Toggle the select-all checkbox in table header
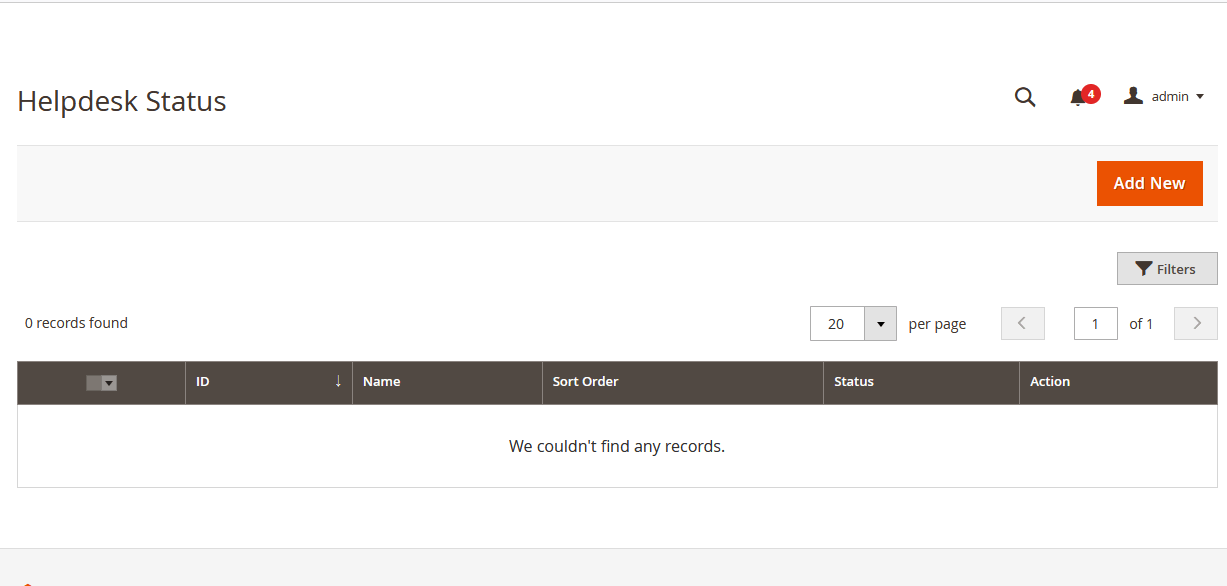This screenshot has width=1227, height=586. click(x=94, y=382)
